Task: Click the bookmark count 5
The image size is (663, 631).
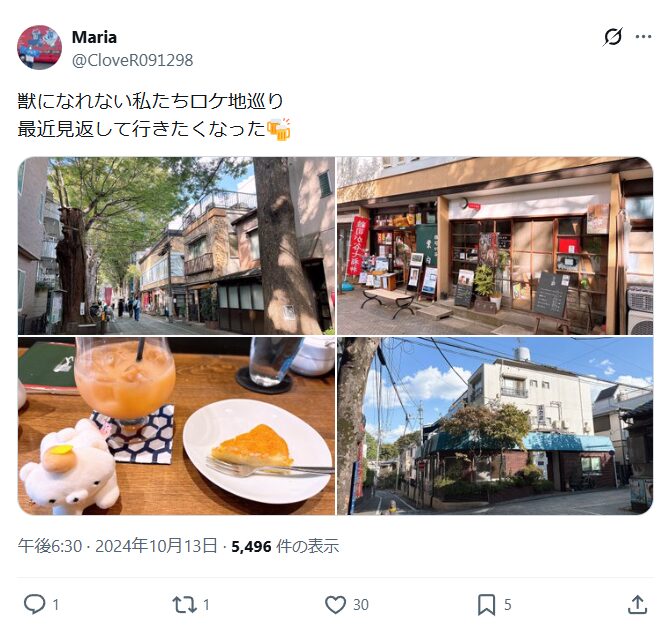Action: coord(508,605)
